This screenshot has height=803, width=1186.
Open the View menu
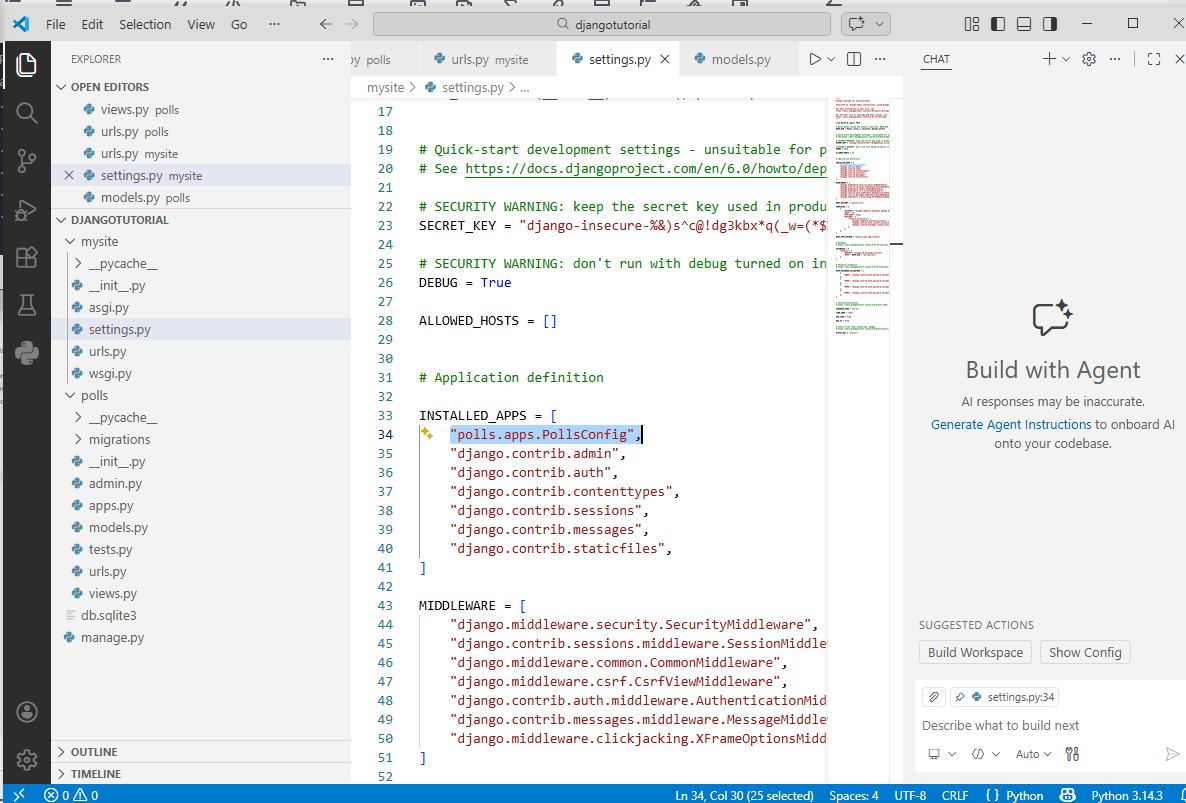click(201, 24)
